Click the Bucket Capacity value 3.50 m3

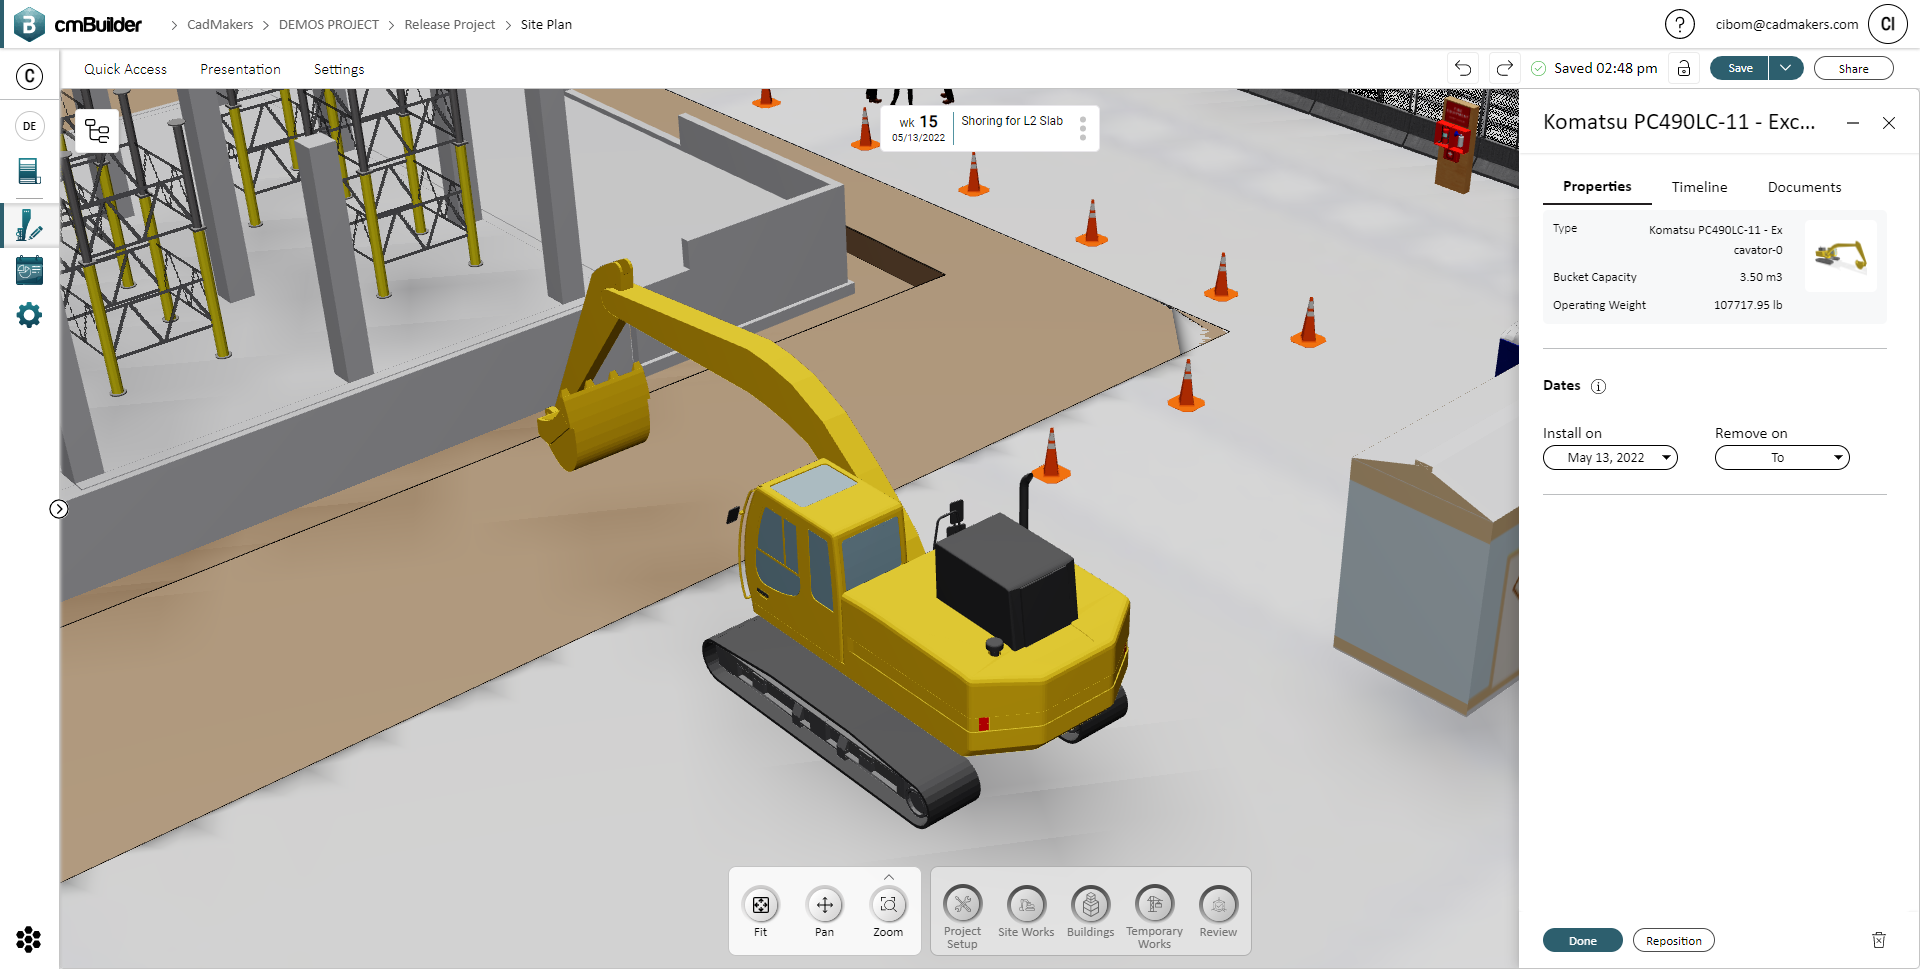click(1760, 277)
